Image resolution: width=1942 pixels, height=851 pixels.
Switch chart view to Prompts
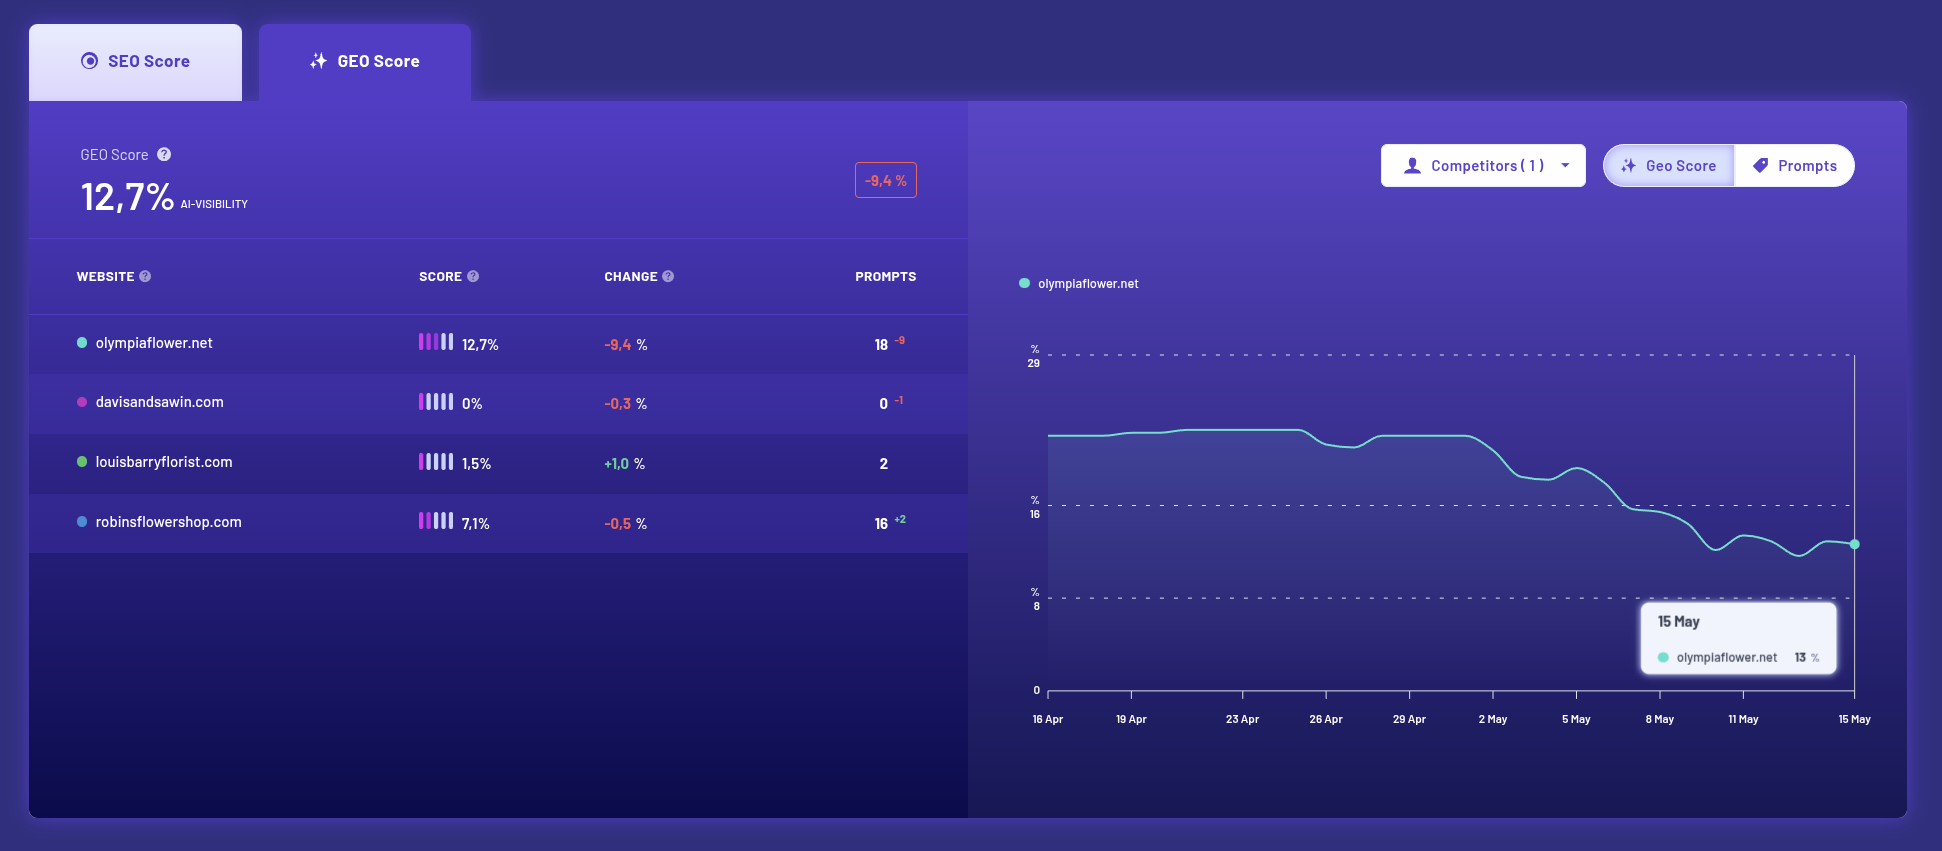point(1795,166)
